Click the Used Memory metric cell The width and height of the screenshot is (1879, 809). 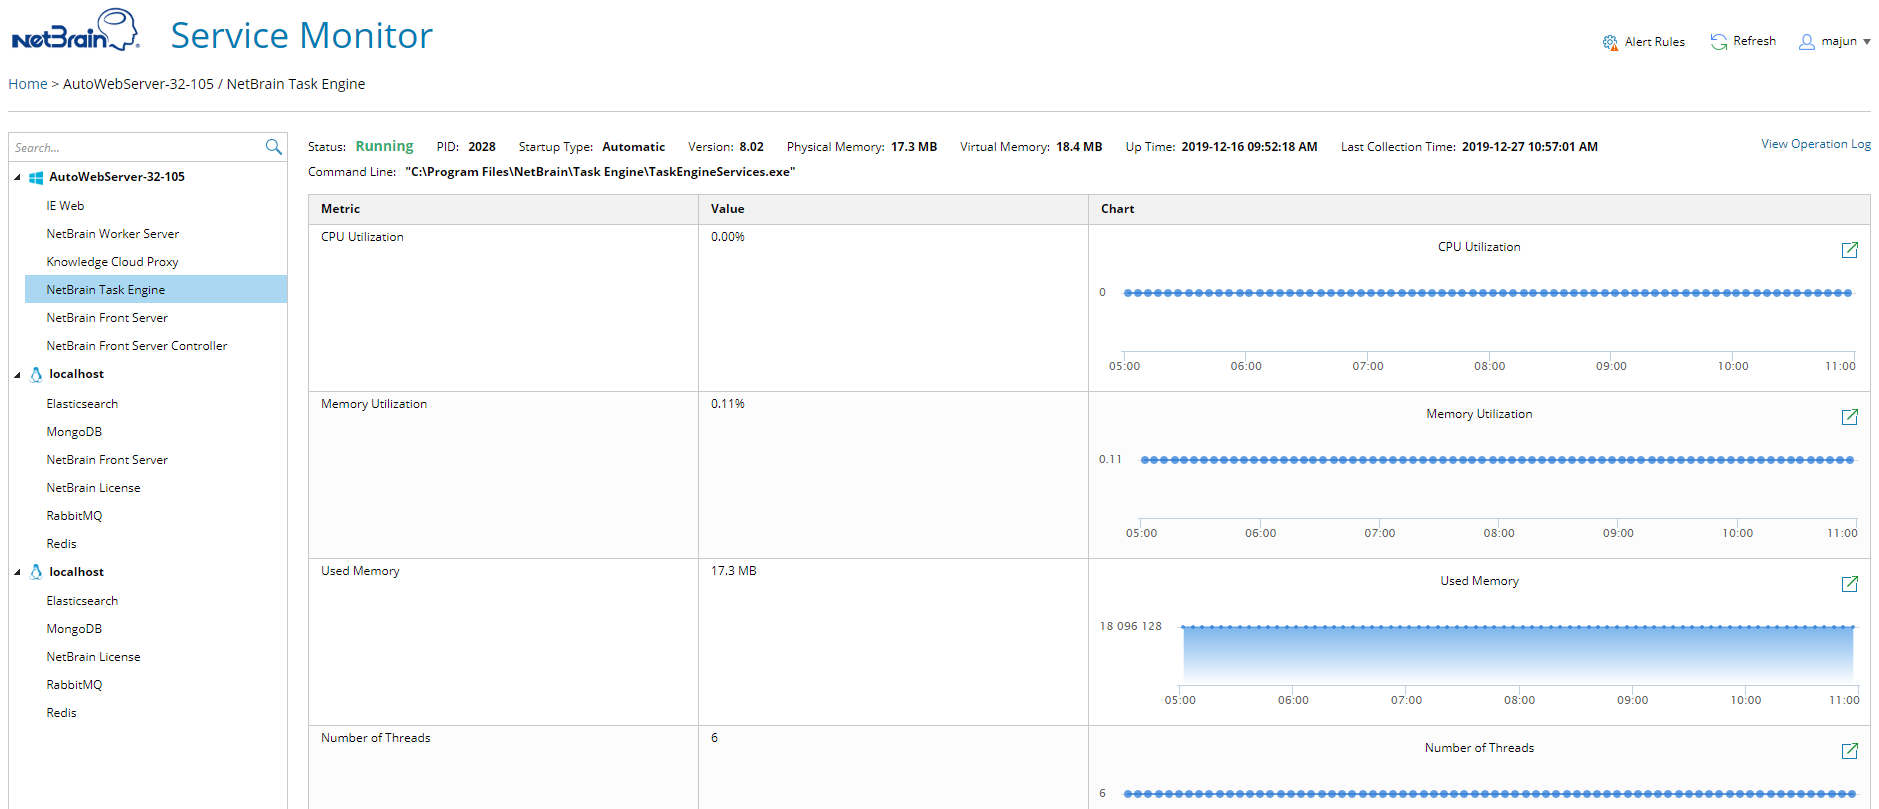pos(503,642)
